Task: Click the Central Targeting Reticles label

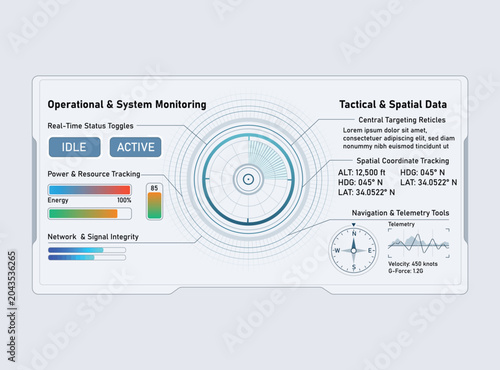Action: [402, 120]
